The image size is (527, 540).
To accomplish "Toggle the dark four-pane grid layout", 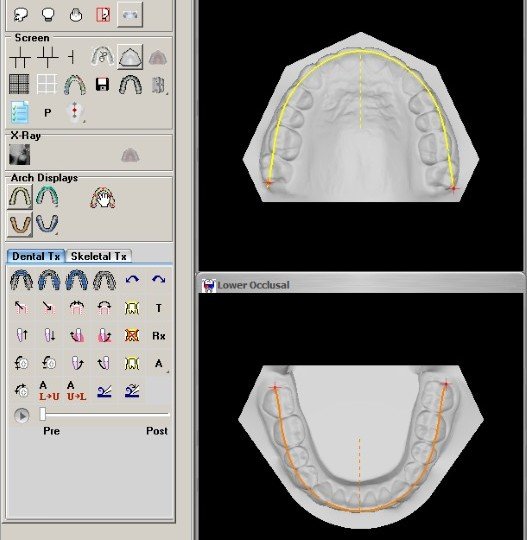I will tap(19, 84).
